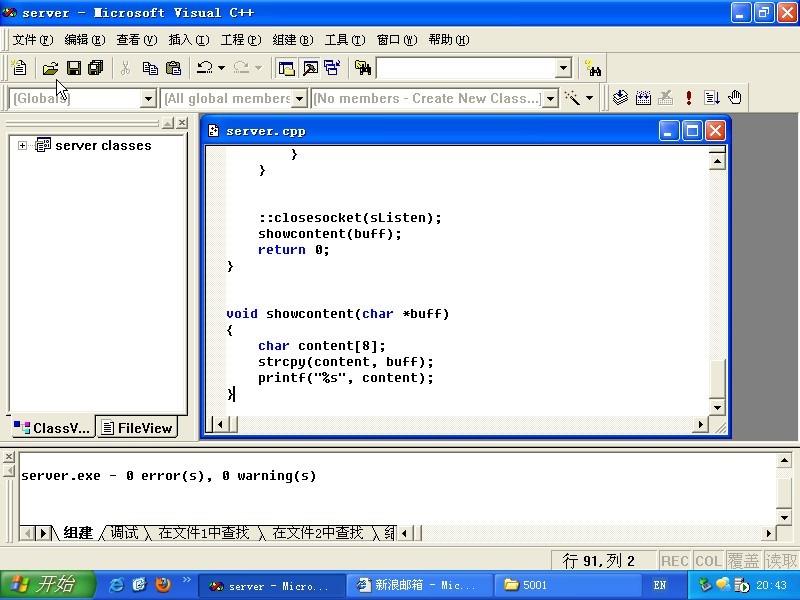Click the binoculars Search icon
Viewport: 800px width, 600px height.
tap(593, 68)
